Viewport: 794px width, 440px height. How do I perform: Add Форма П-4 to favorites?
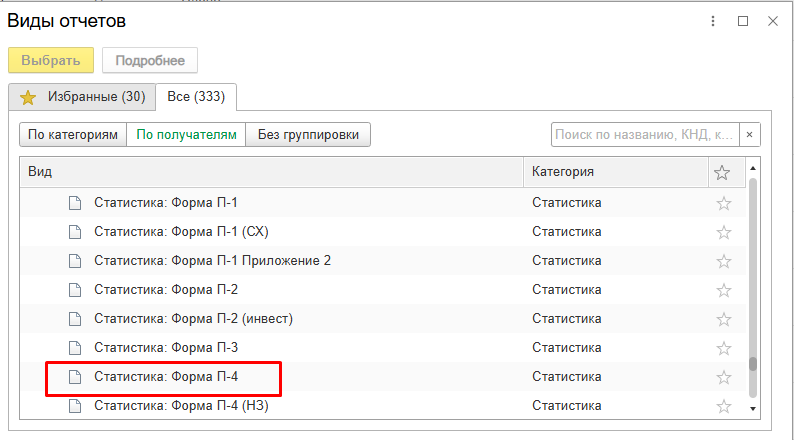tap(724, 377)
